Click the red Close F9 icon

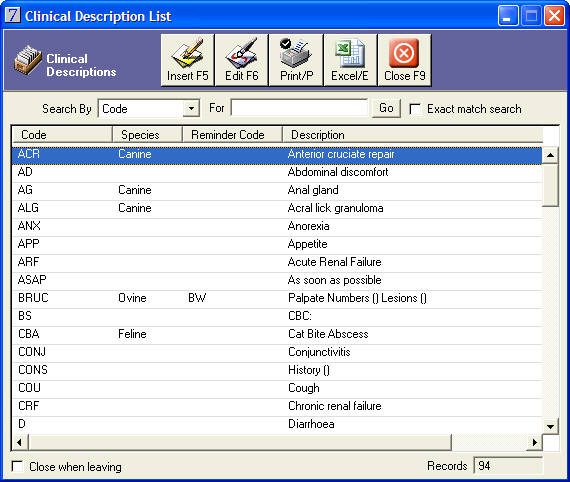[404, 53]
